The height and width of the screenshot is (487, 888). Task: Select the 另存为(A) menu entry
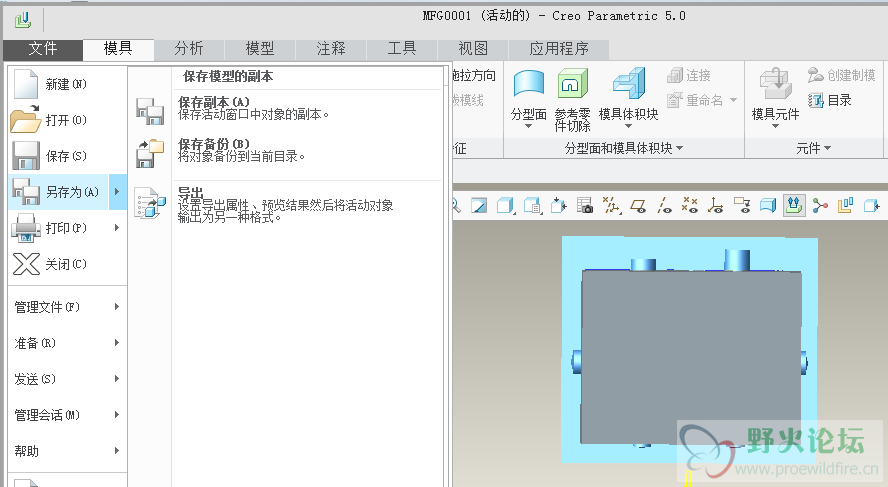(68, 192)
